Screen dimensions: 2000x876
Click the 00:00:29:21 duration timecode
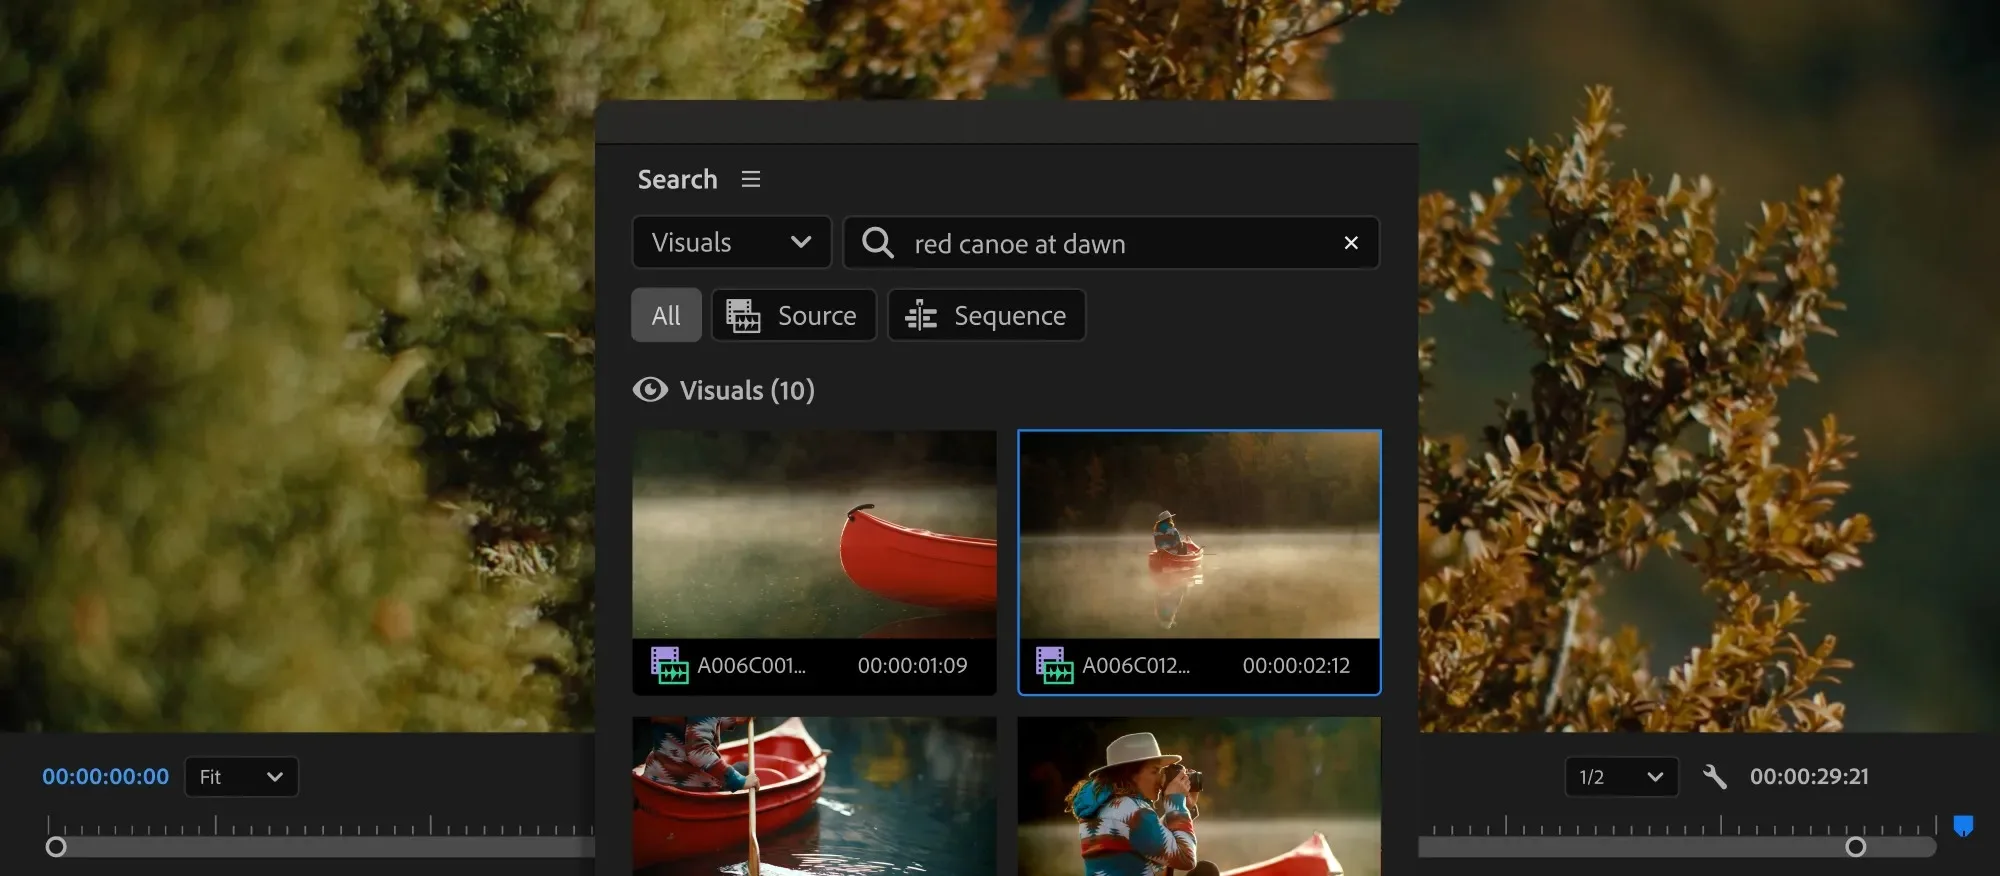tap(1809, 776)
